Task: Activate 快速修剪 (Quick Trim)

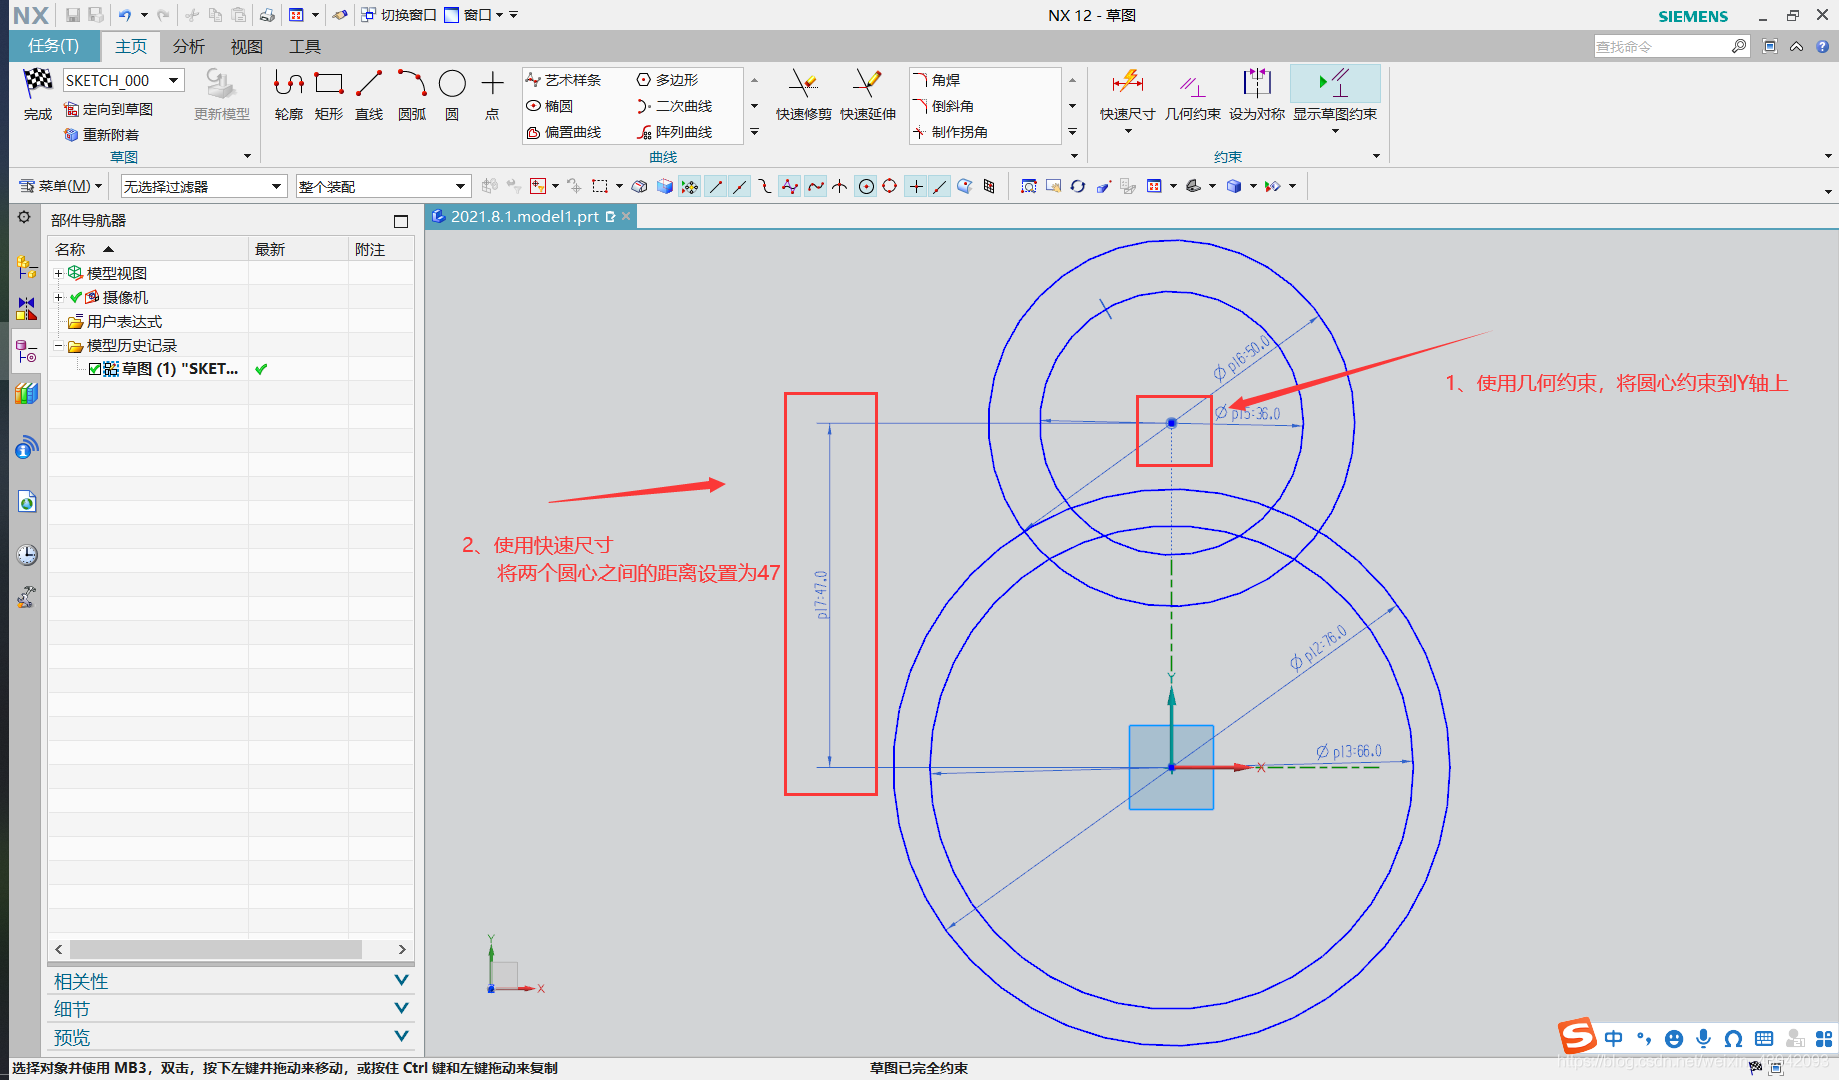Action: coord(803,95)
